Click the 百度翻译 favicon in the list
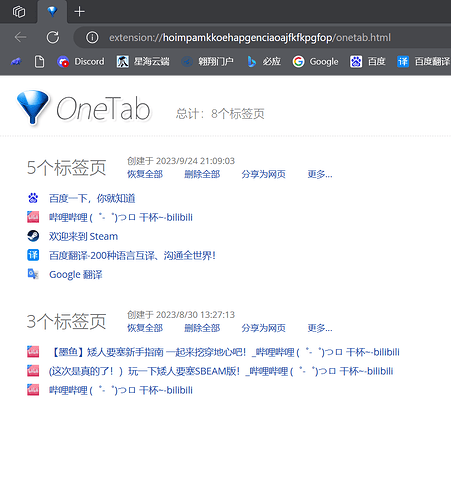Screen dimensions: 451x500 [33, 255]
